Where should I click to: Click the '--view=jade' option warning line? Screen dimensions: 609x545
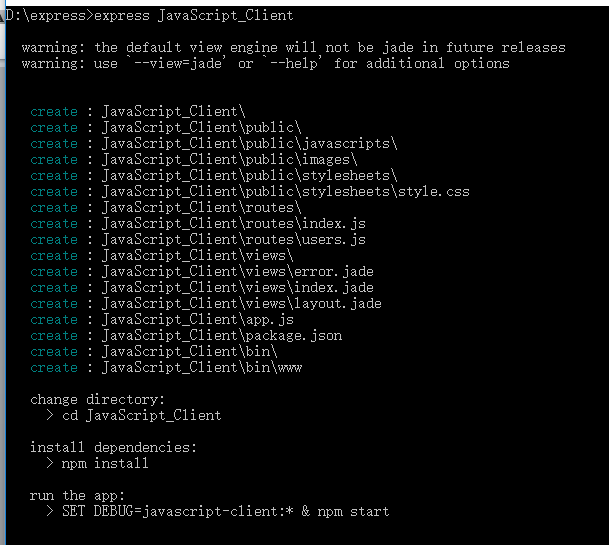pyautogui.click(x=265, y=64)
